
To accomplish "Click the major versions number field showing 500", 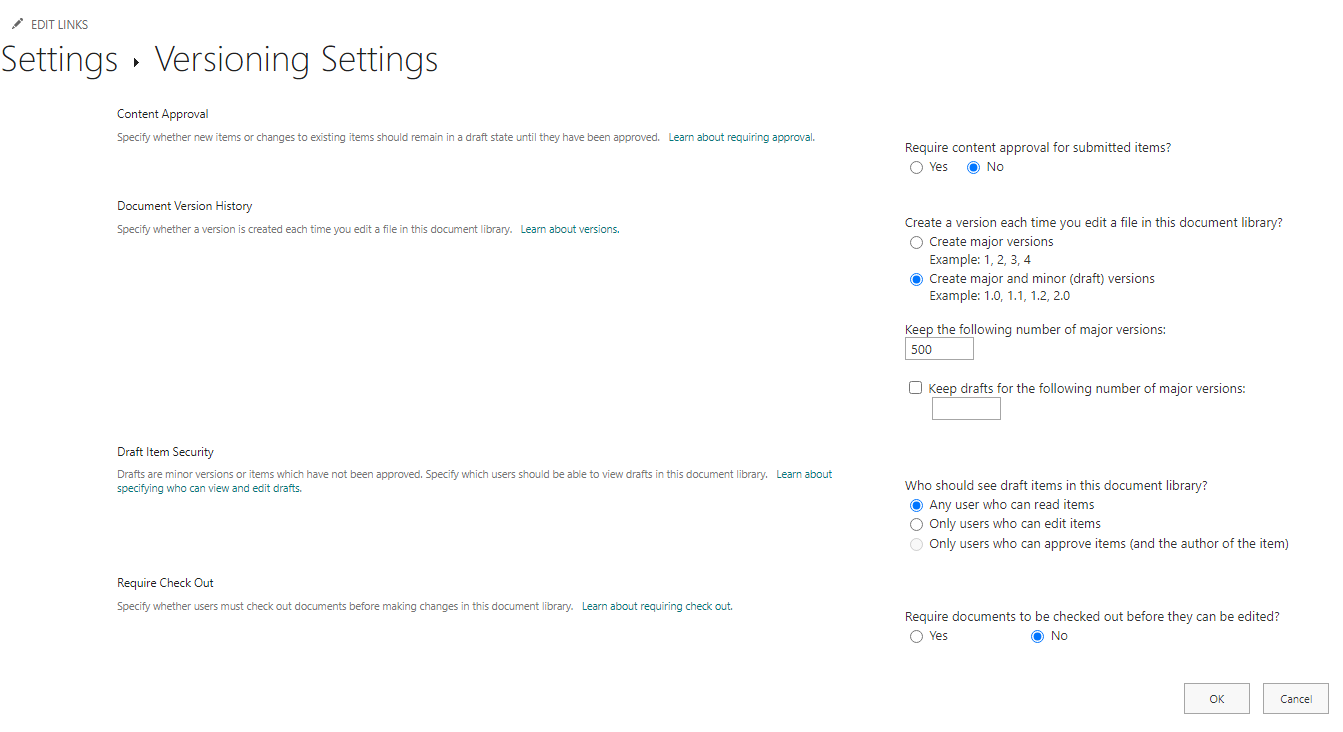I will tap(939, 349).
